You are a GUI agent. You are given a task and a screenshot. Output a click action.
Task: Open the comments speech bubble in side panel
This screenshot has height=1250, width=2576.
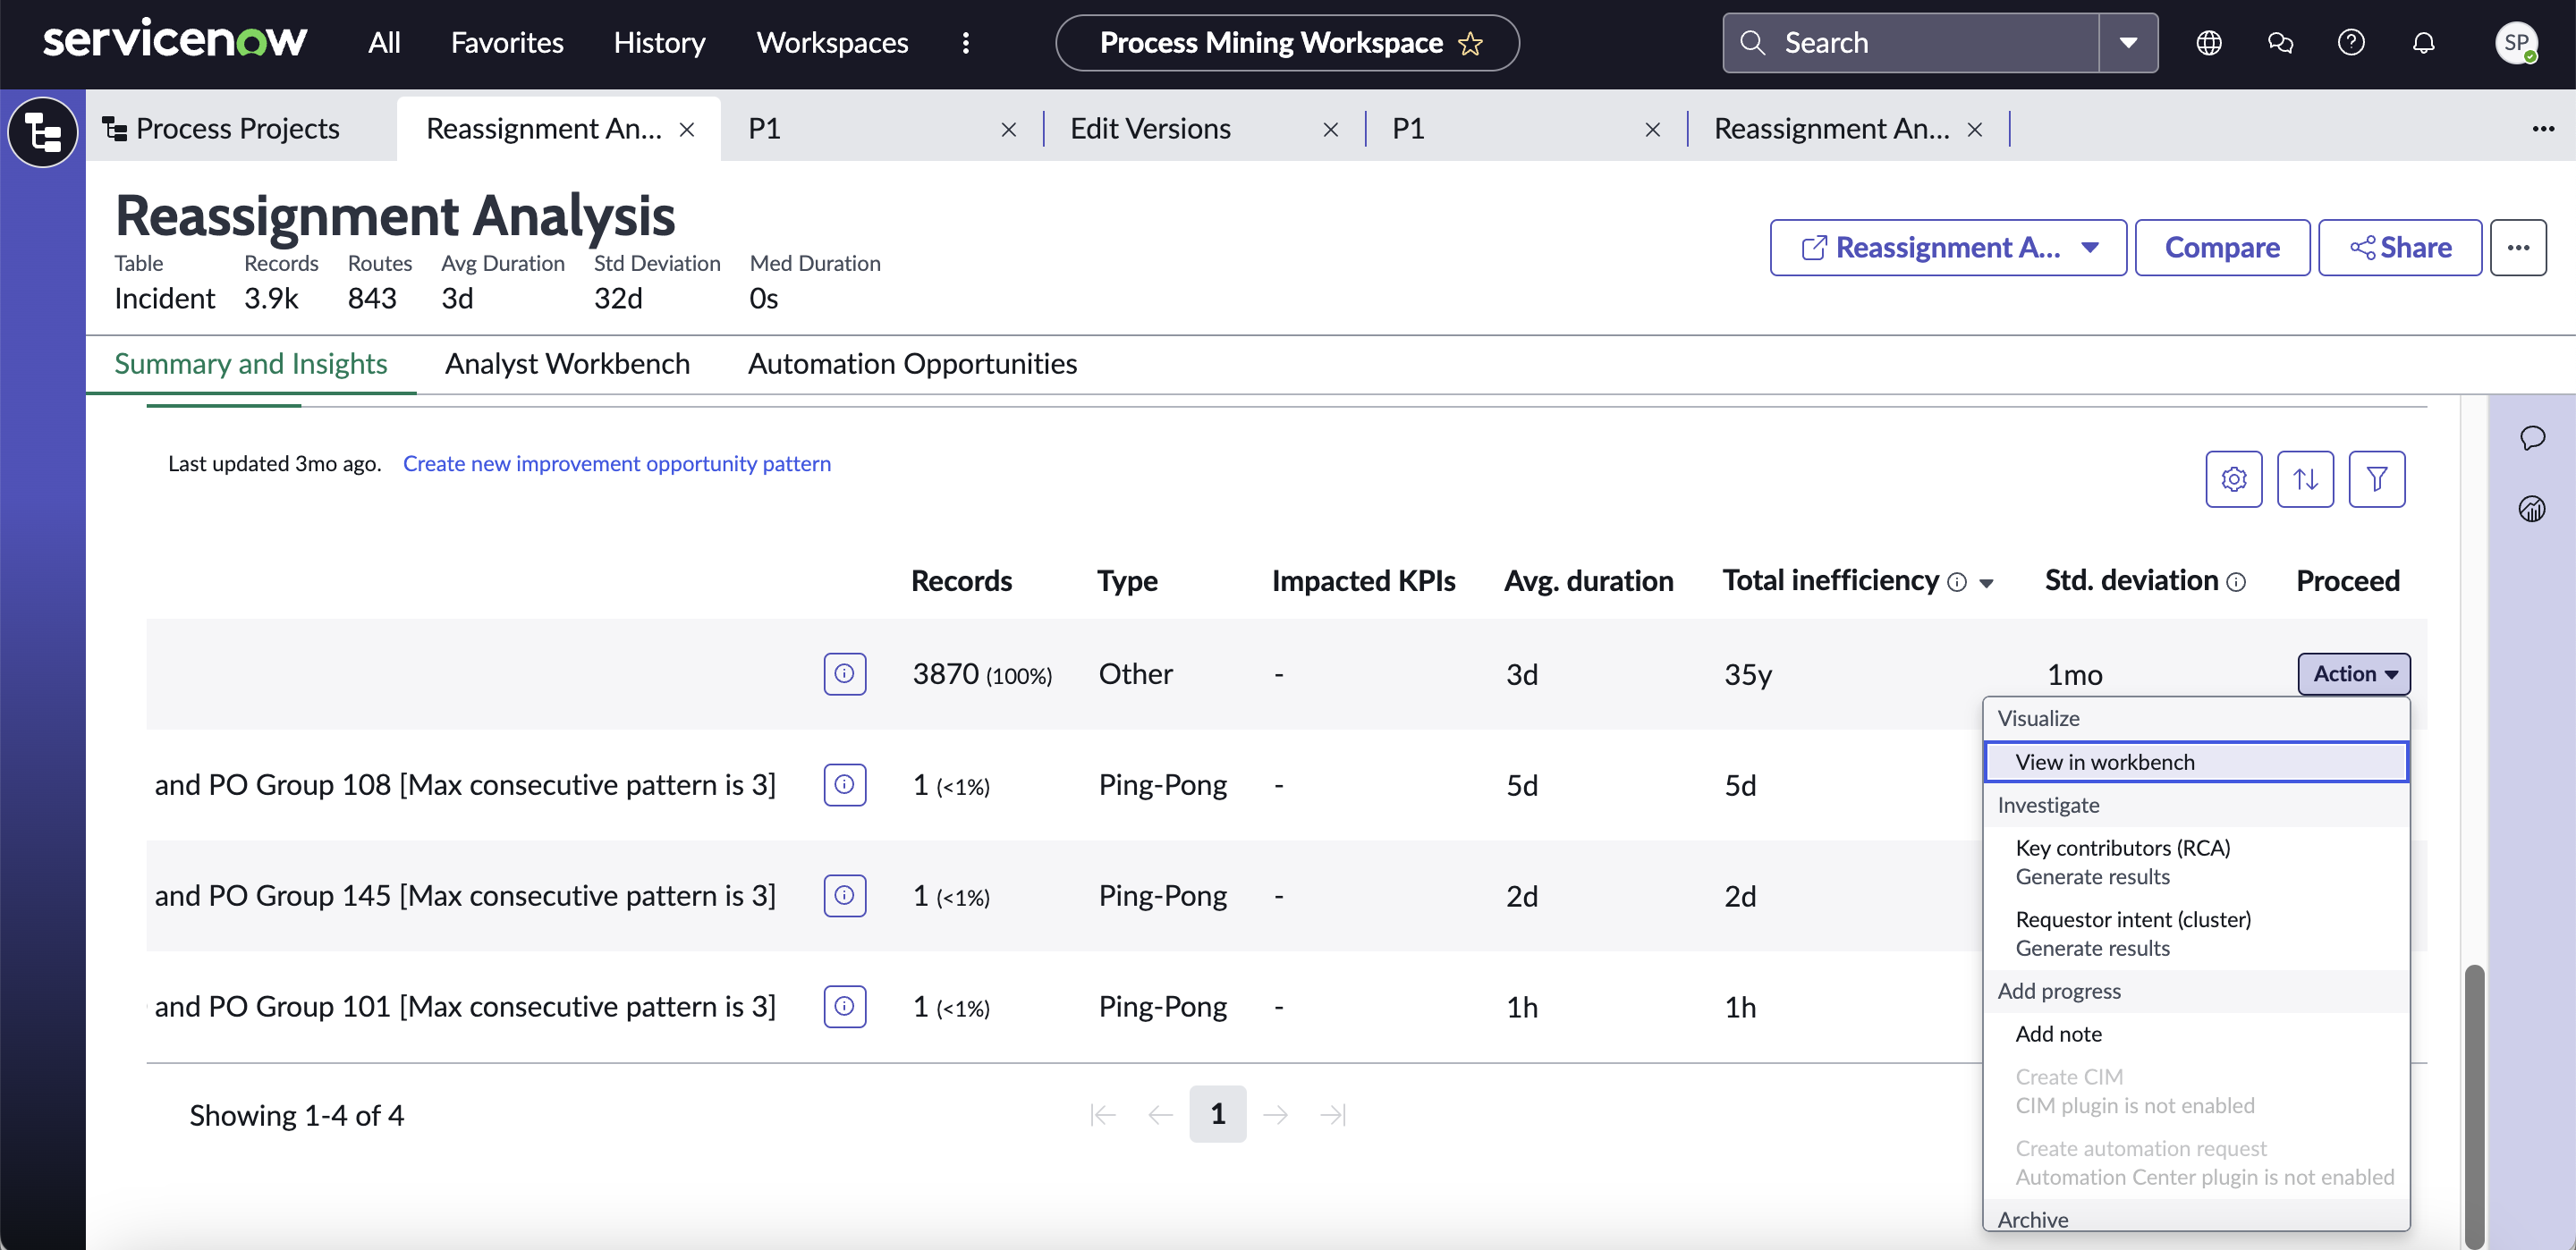[2532, 438]
